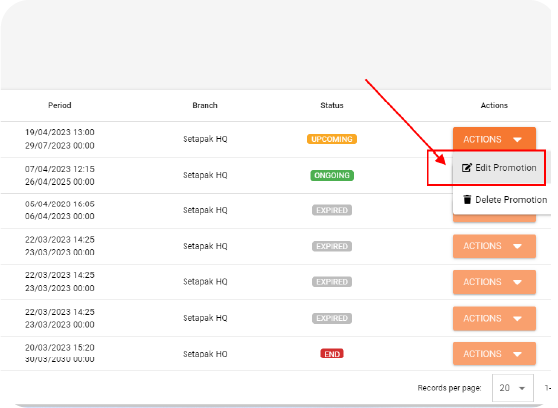The height and width of the screenshot is (408, 558).
Task: Click the small arrow next to 20
Action: coord(522,388)
